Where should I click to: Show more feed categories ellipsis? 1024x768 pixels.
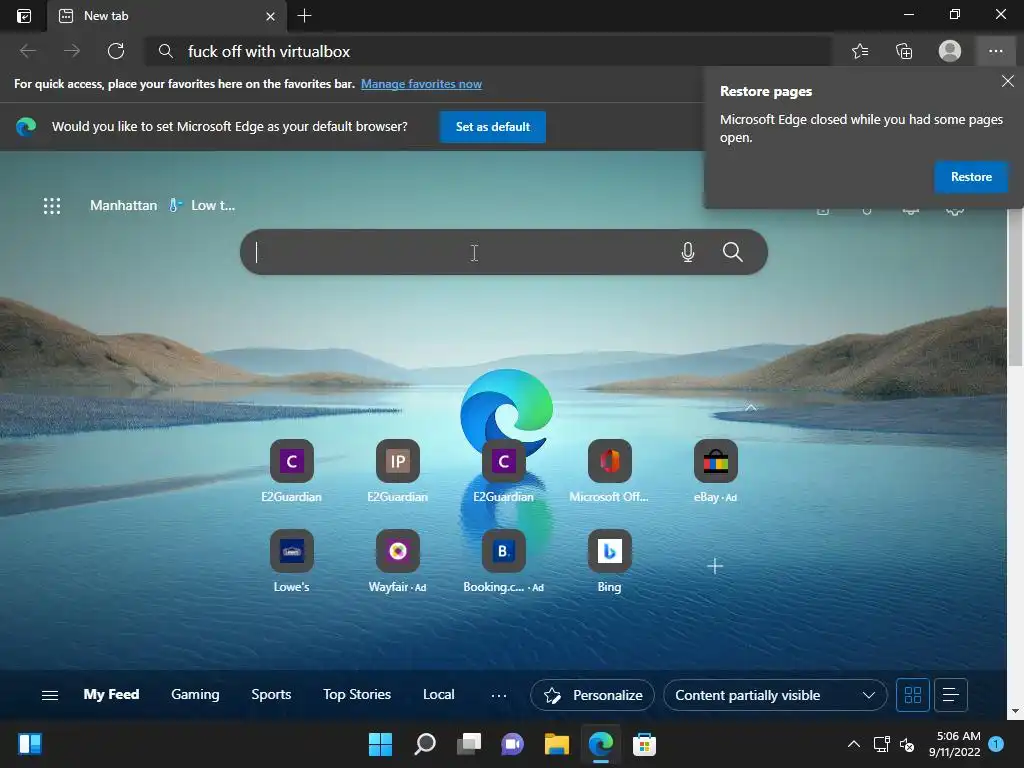499,696
